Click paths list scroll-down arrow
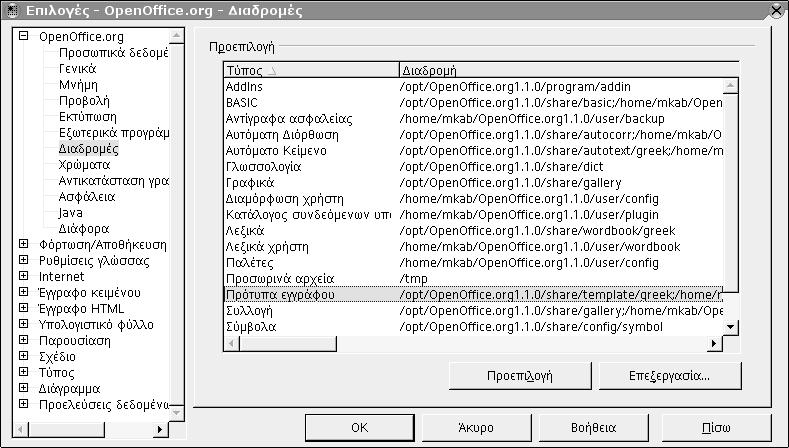 tap(730, 327)
